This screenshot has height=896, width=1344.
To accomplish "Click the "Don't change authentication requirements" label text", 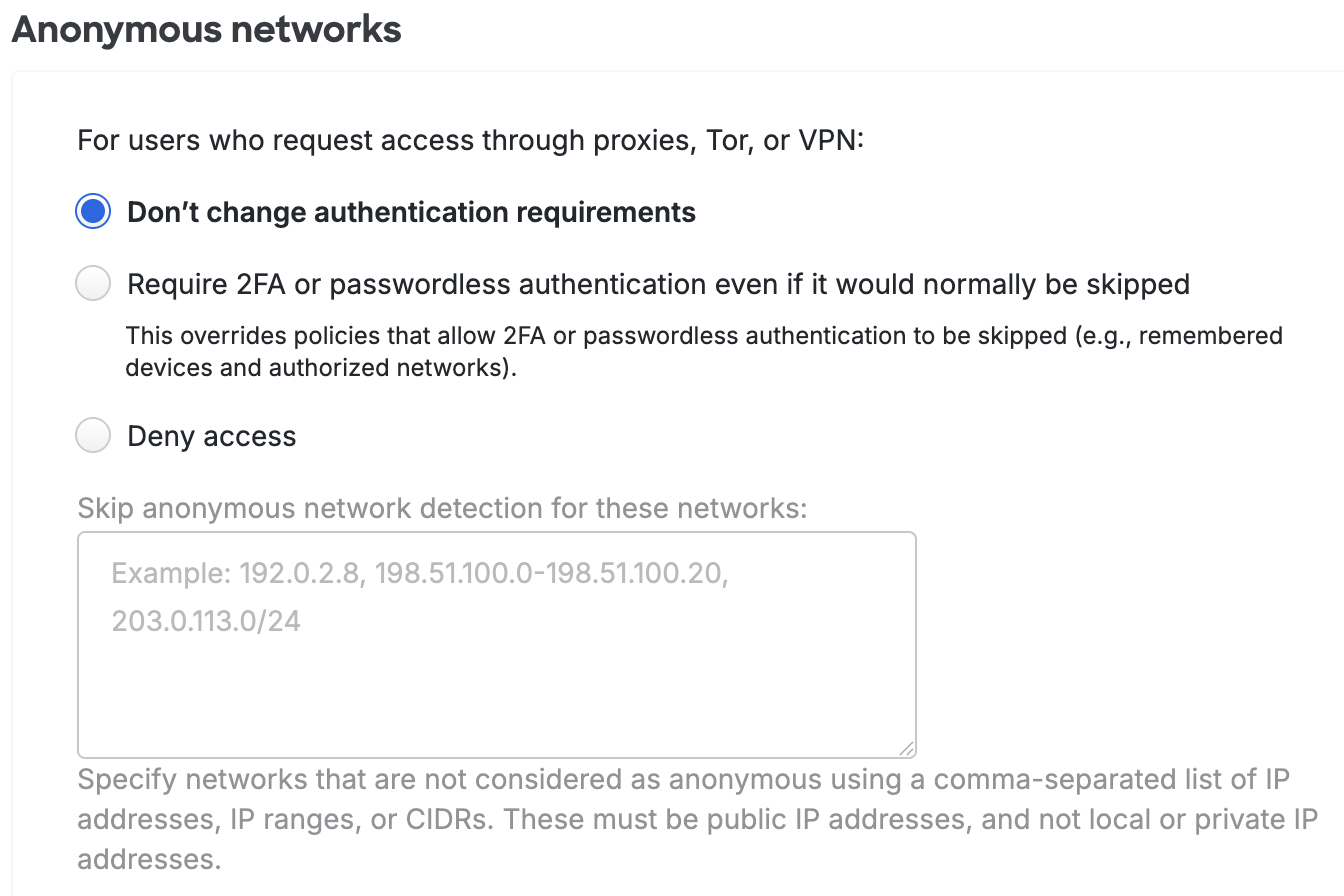I will click(x=410, y=212).
